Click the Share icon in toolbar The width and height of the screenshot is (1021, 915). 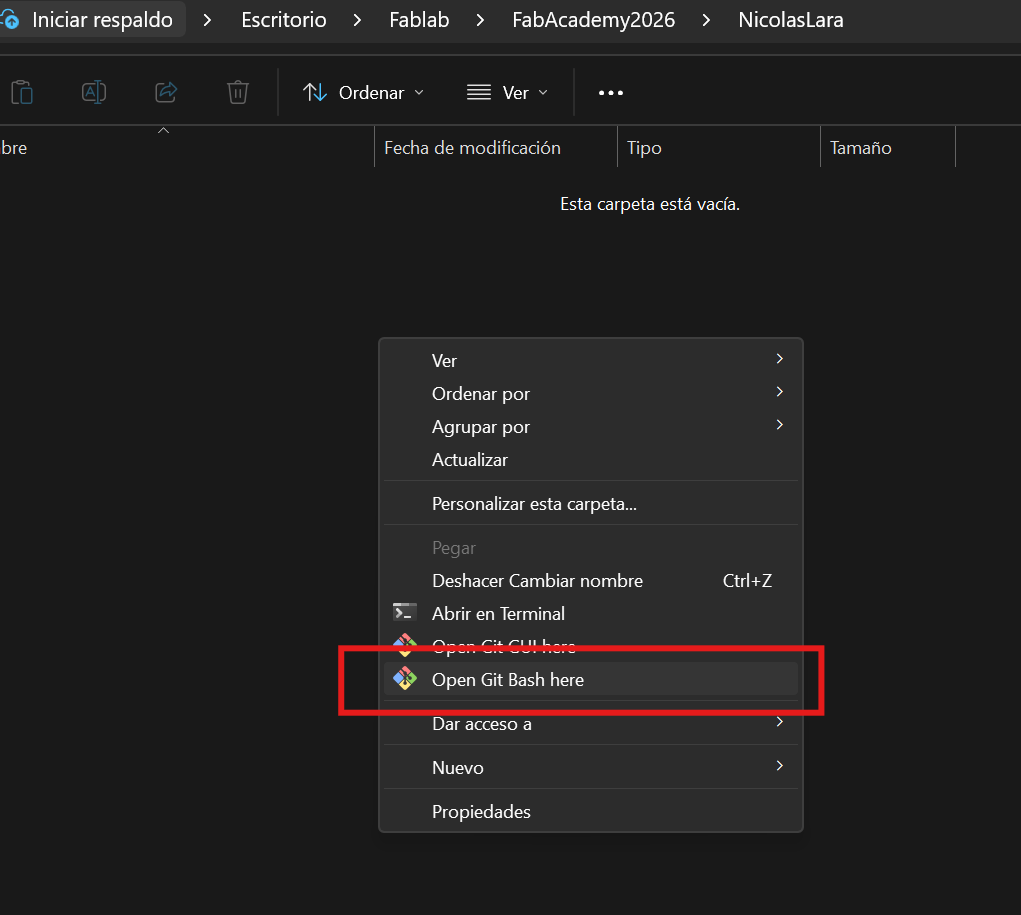click(166, 93)
